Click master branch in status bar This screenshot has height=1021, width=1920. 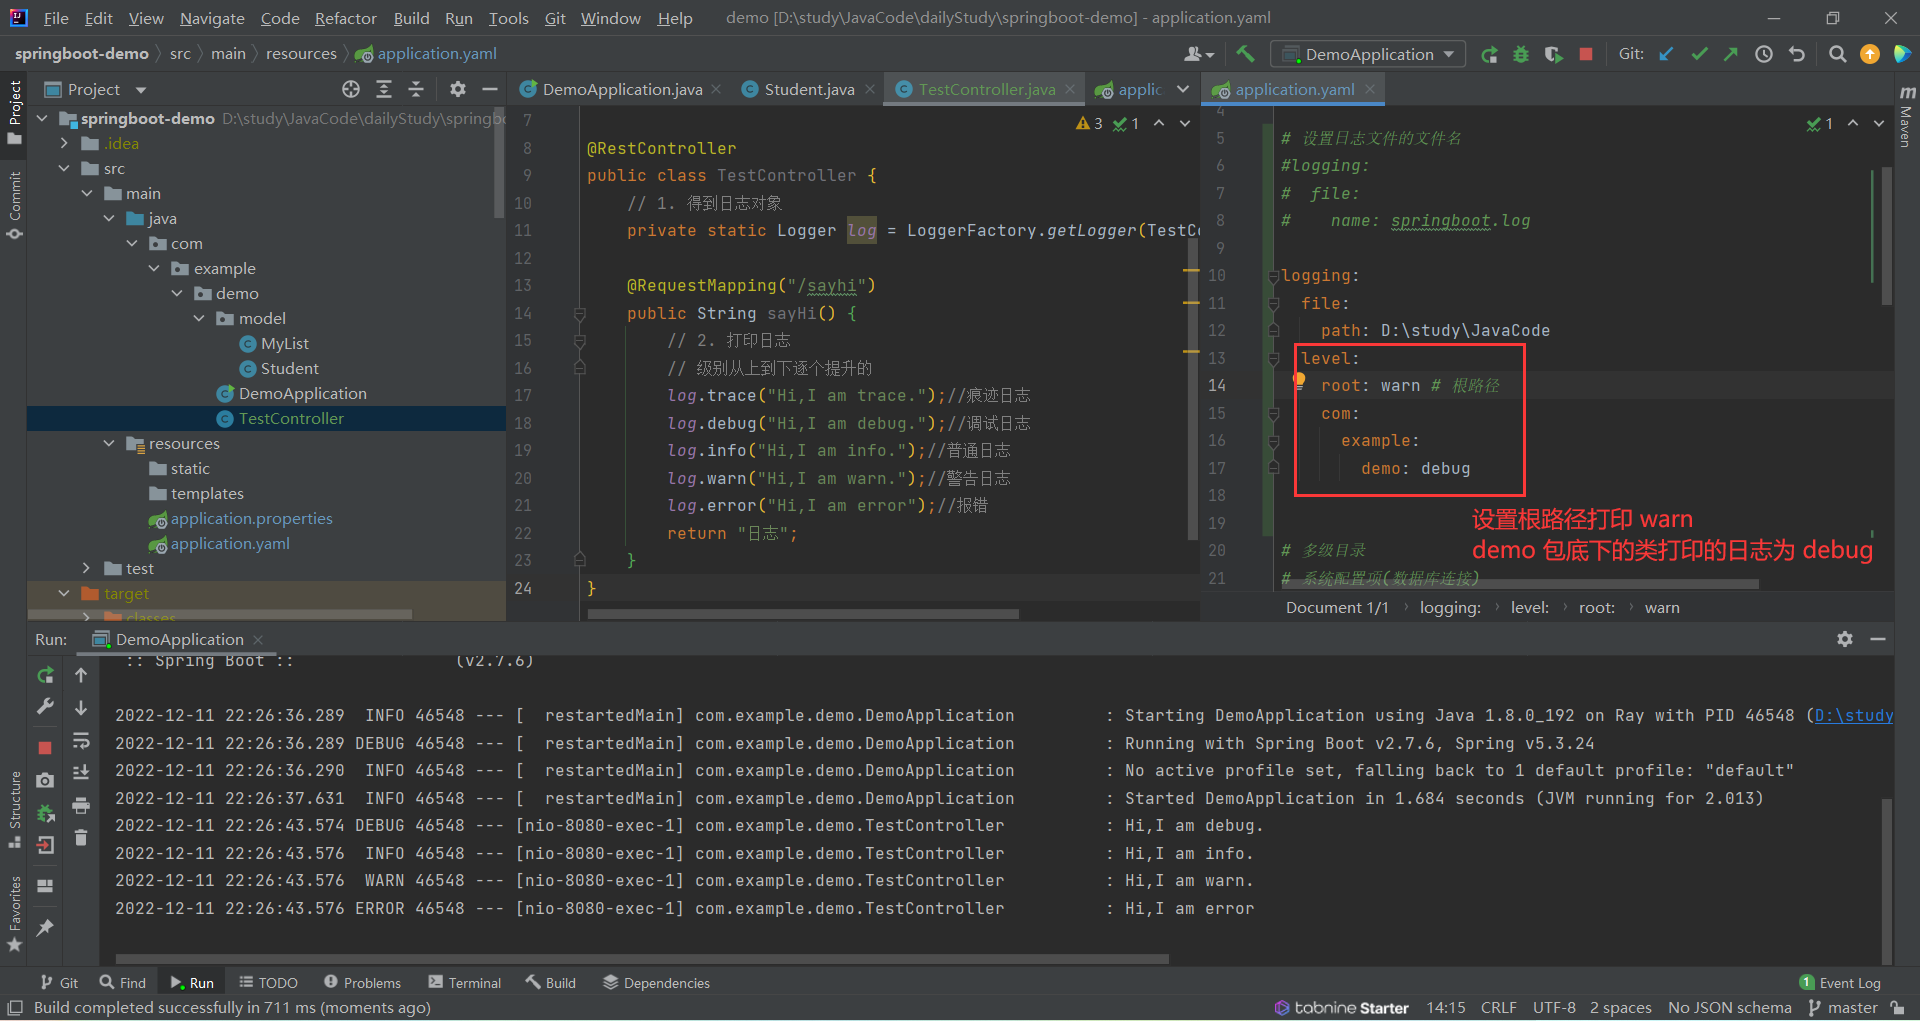[1843, 1008]
